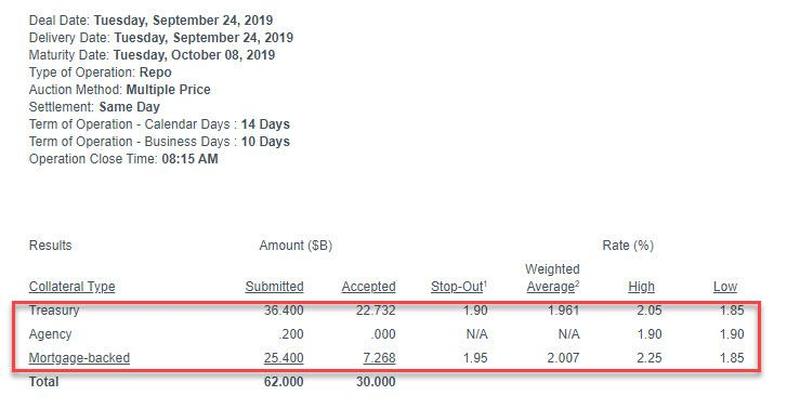Click the Operation Close Time 08:15 AM
Viewport: 800px width, 409px height.
click(x=190, y=159)
